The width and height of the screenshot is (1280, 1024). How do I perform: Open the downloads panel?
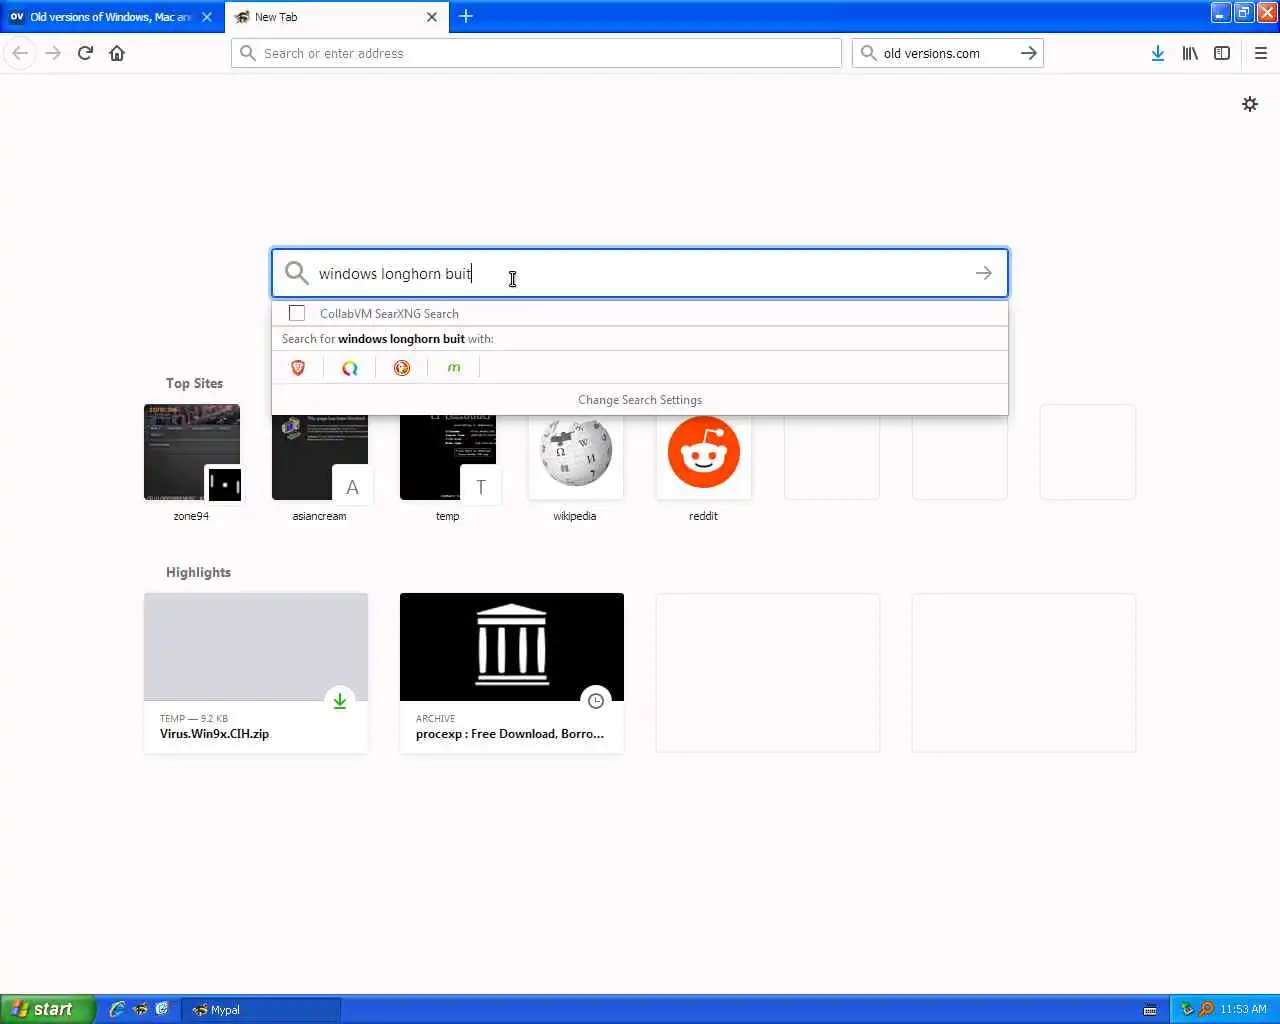point(1157,53)
